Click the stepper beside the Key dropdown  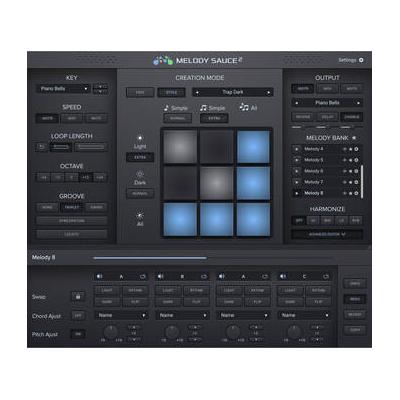tap(100, 89)
